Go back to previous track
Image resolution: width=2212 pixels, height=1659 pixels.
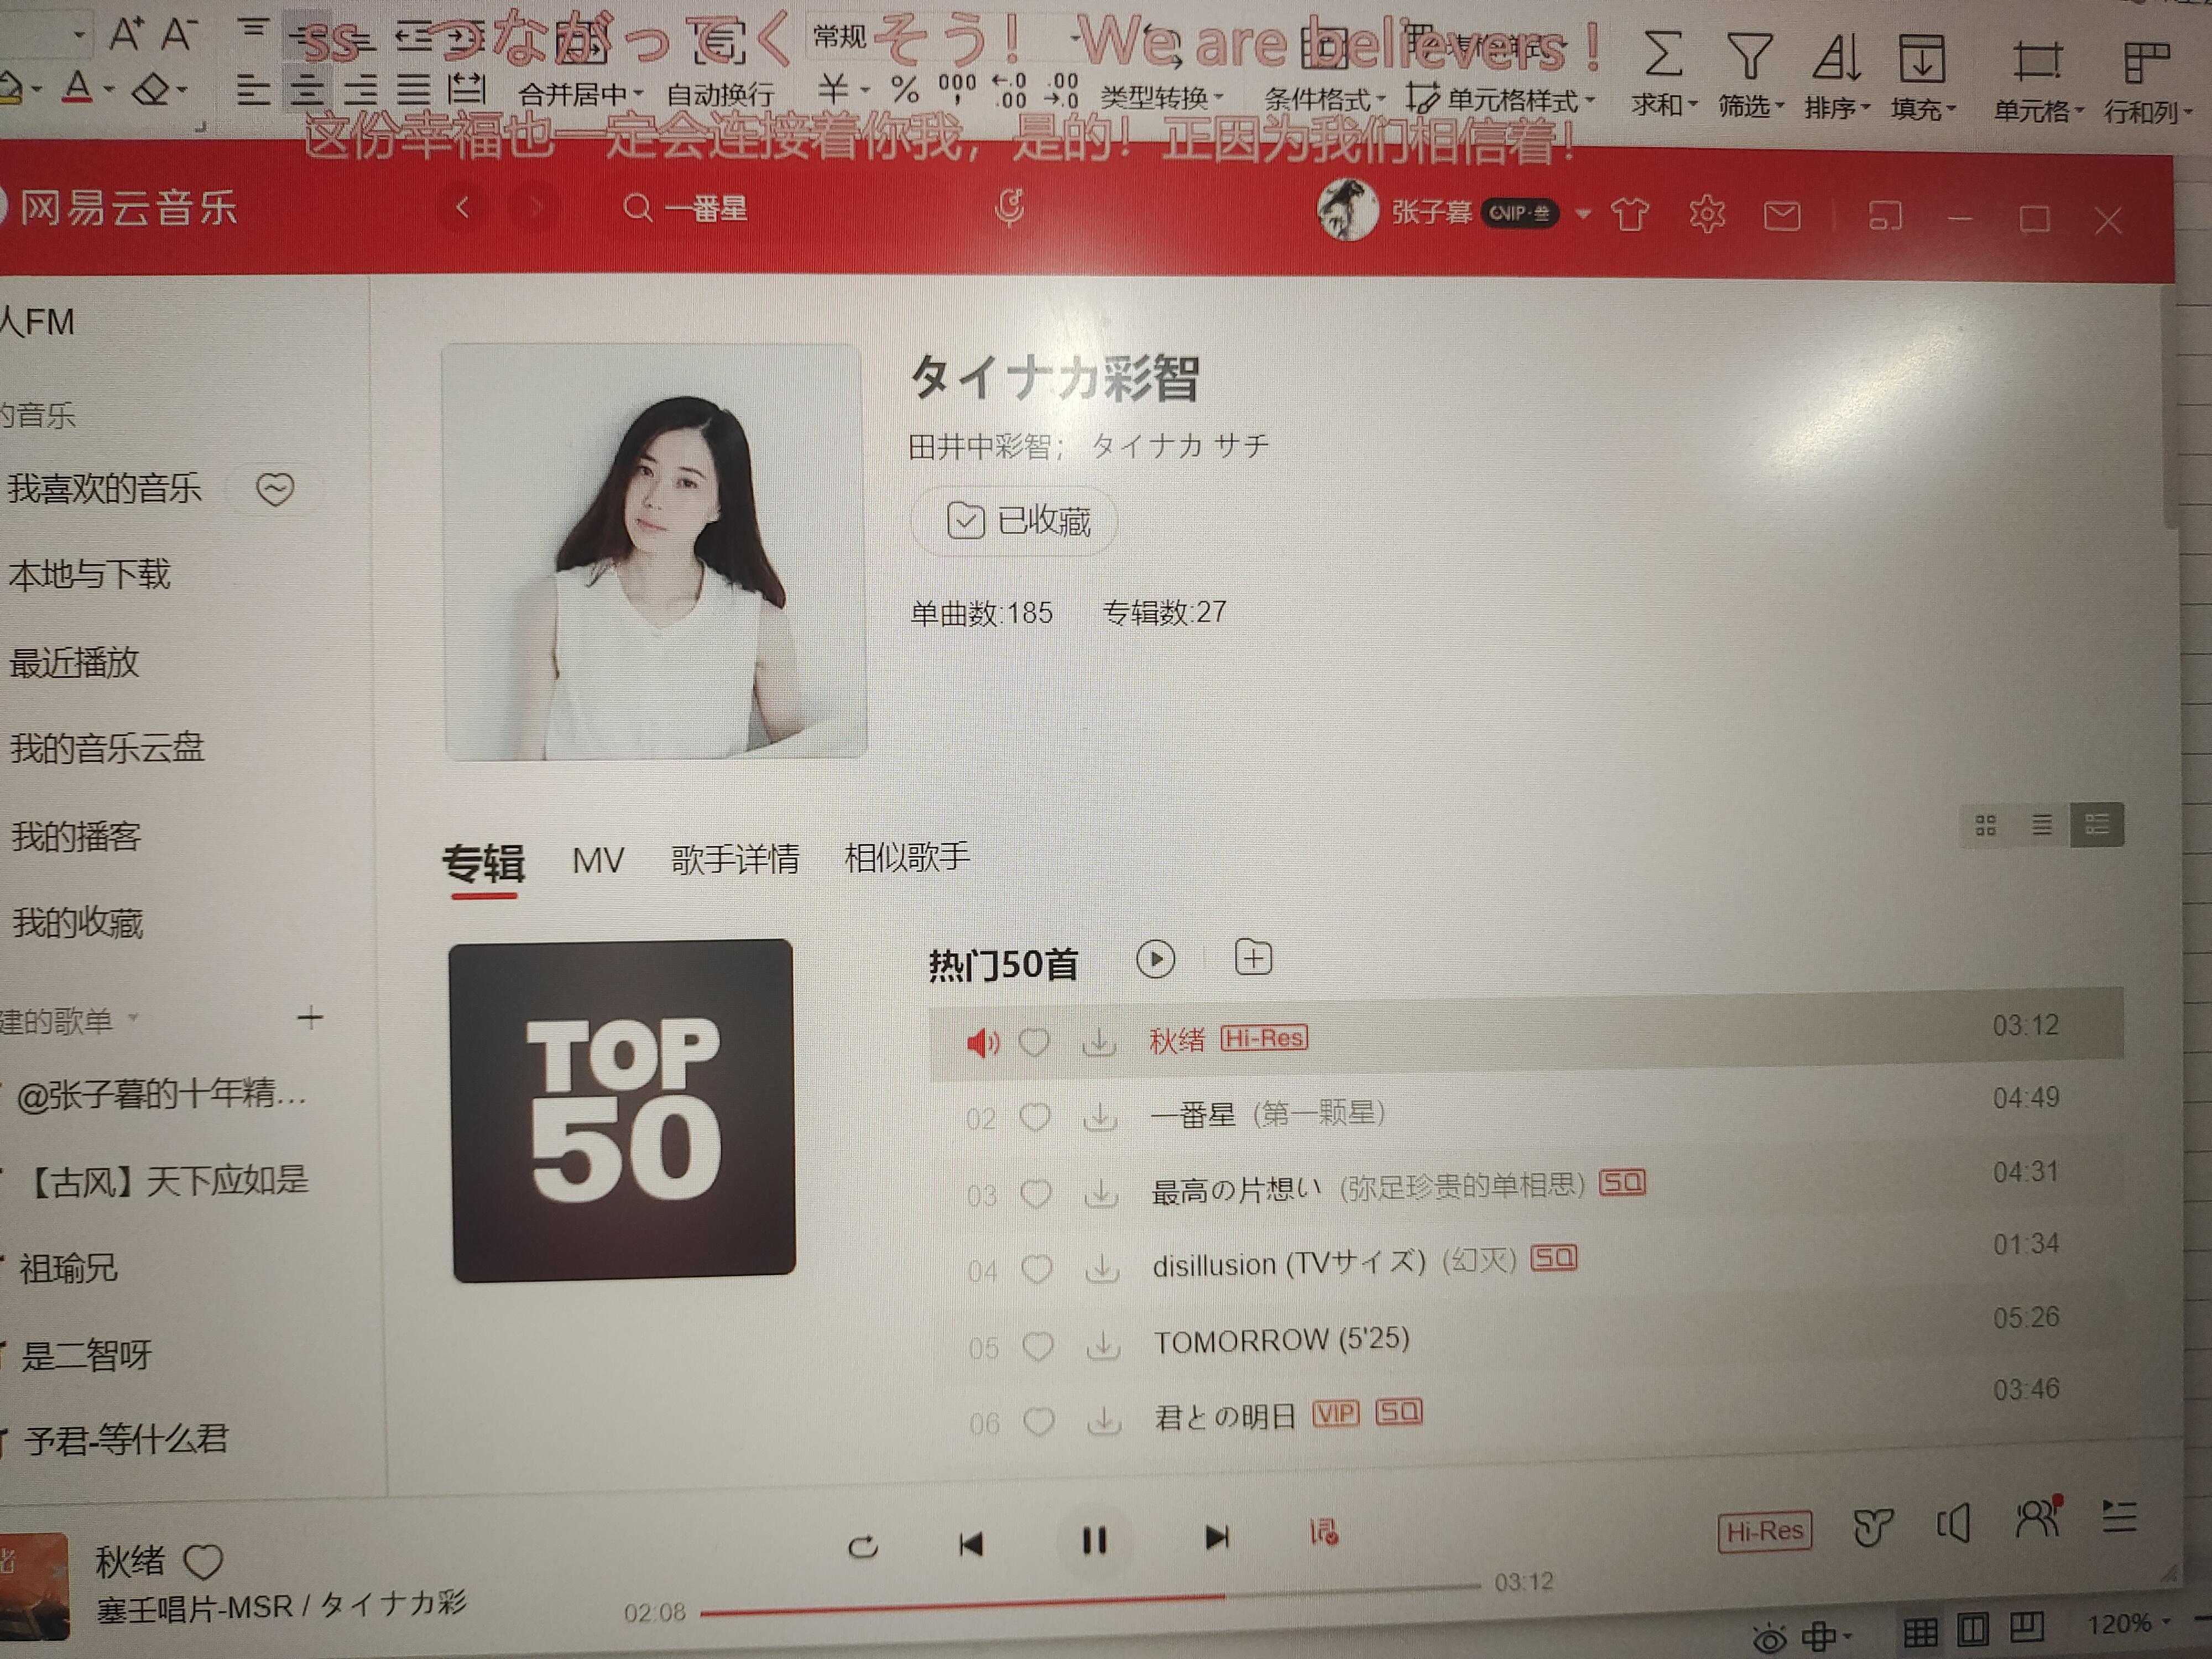point(970,1544)
